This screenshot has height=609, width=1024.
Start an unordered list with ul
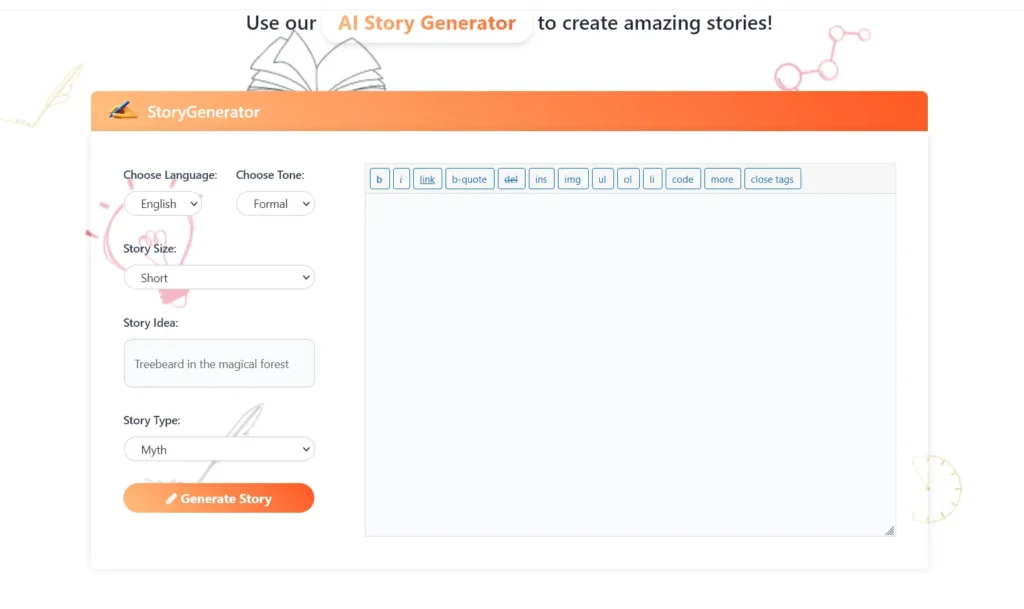tap(602, 178)
